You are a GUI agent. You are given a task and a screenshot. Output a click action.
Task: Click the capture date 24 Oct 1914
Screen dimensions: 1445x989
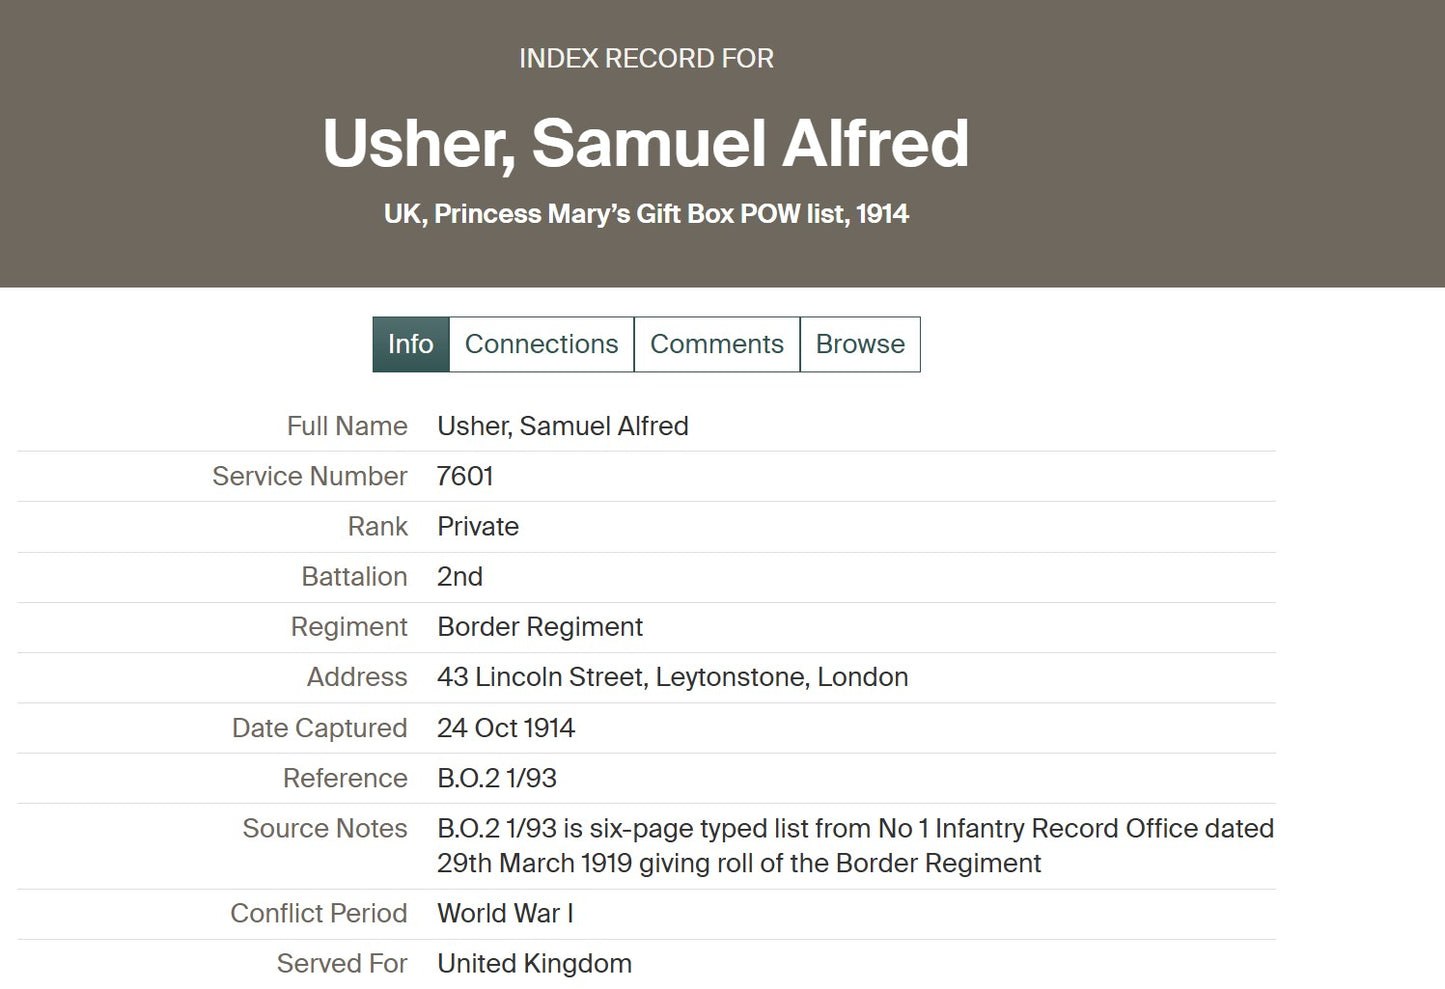point(506,728)
